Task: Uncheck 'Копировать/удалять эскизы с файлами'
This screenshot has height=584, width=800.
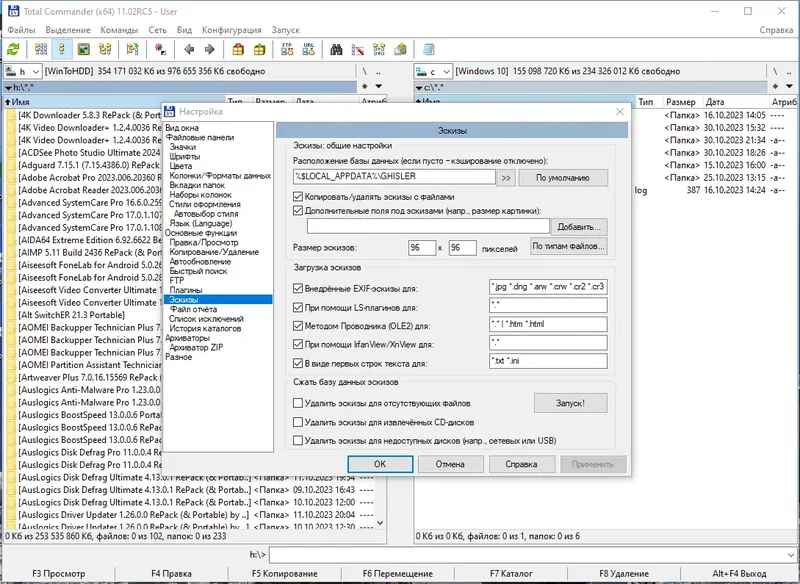Action: pyautogui.click(x=298, y=197)
